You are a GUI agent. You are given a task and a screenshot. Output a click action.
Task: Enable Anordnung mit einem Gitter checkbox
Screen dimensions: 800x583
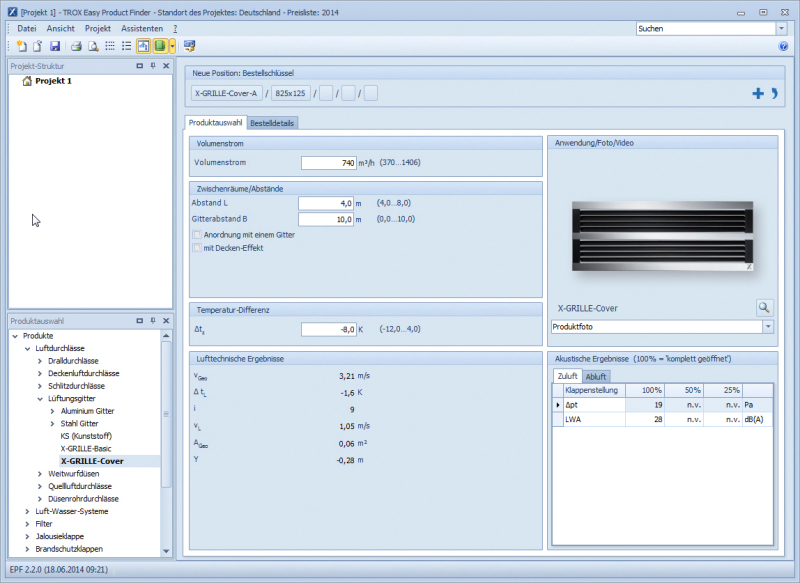pyautogui.click(x=197, y=235)
